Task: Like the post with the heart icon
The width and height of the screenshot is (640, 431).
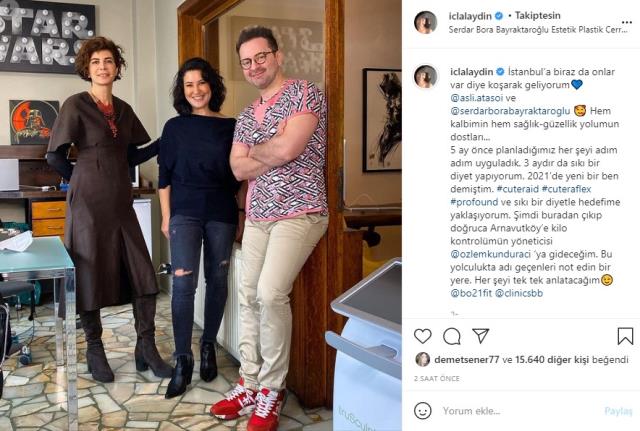Action: [x=422, y=336]
